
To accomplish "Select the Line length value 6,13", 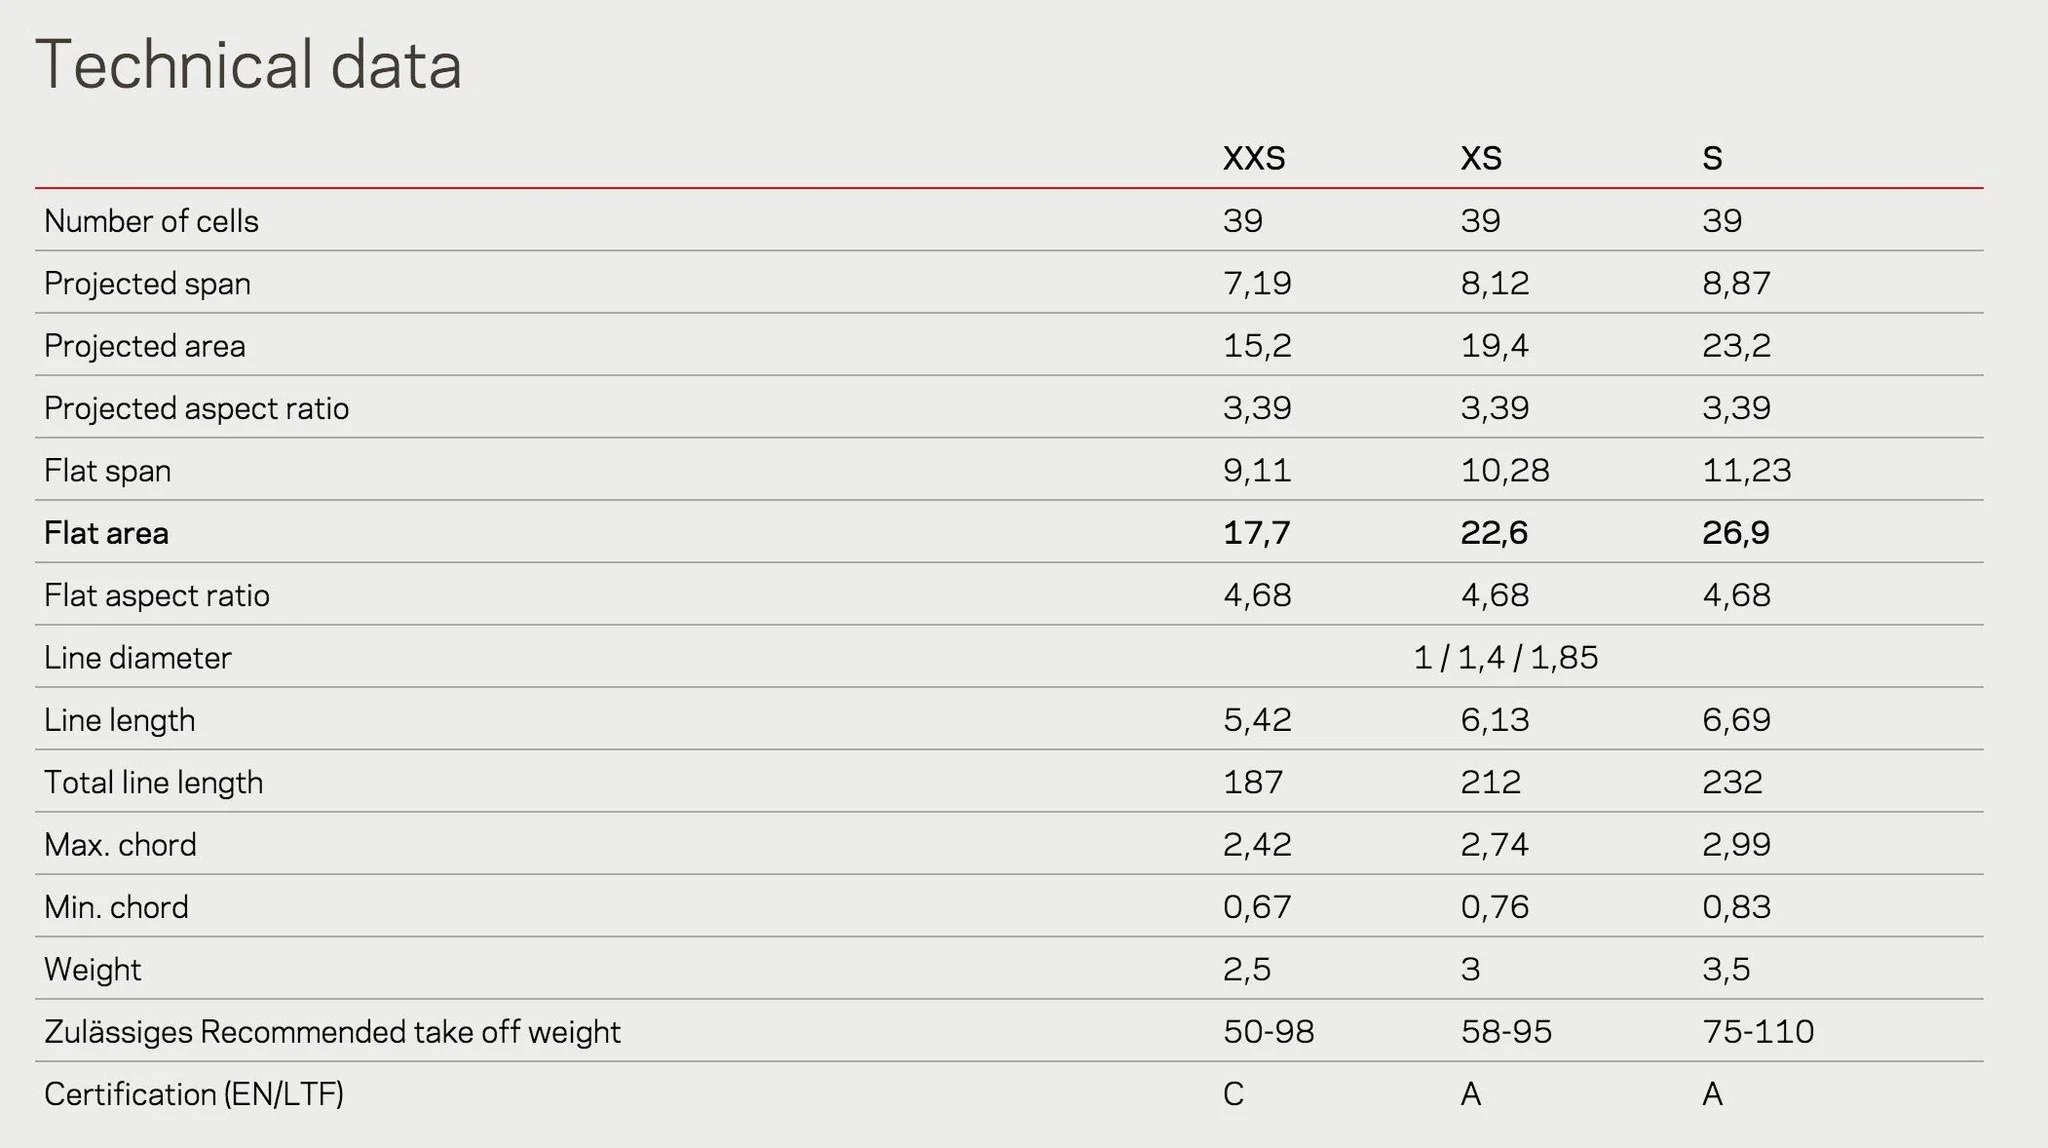I will 1494,720.
